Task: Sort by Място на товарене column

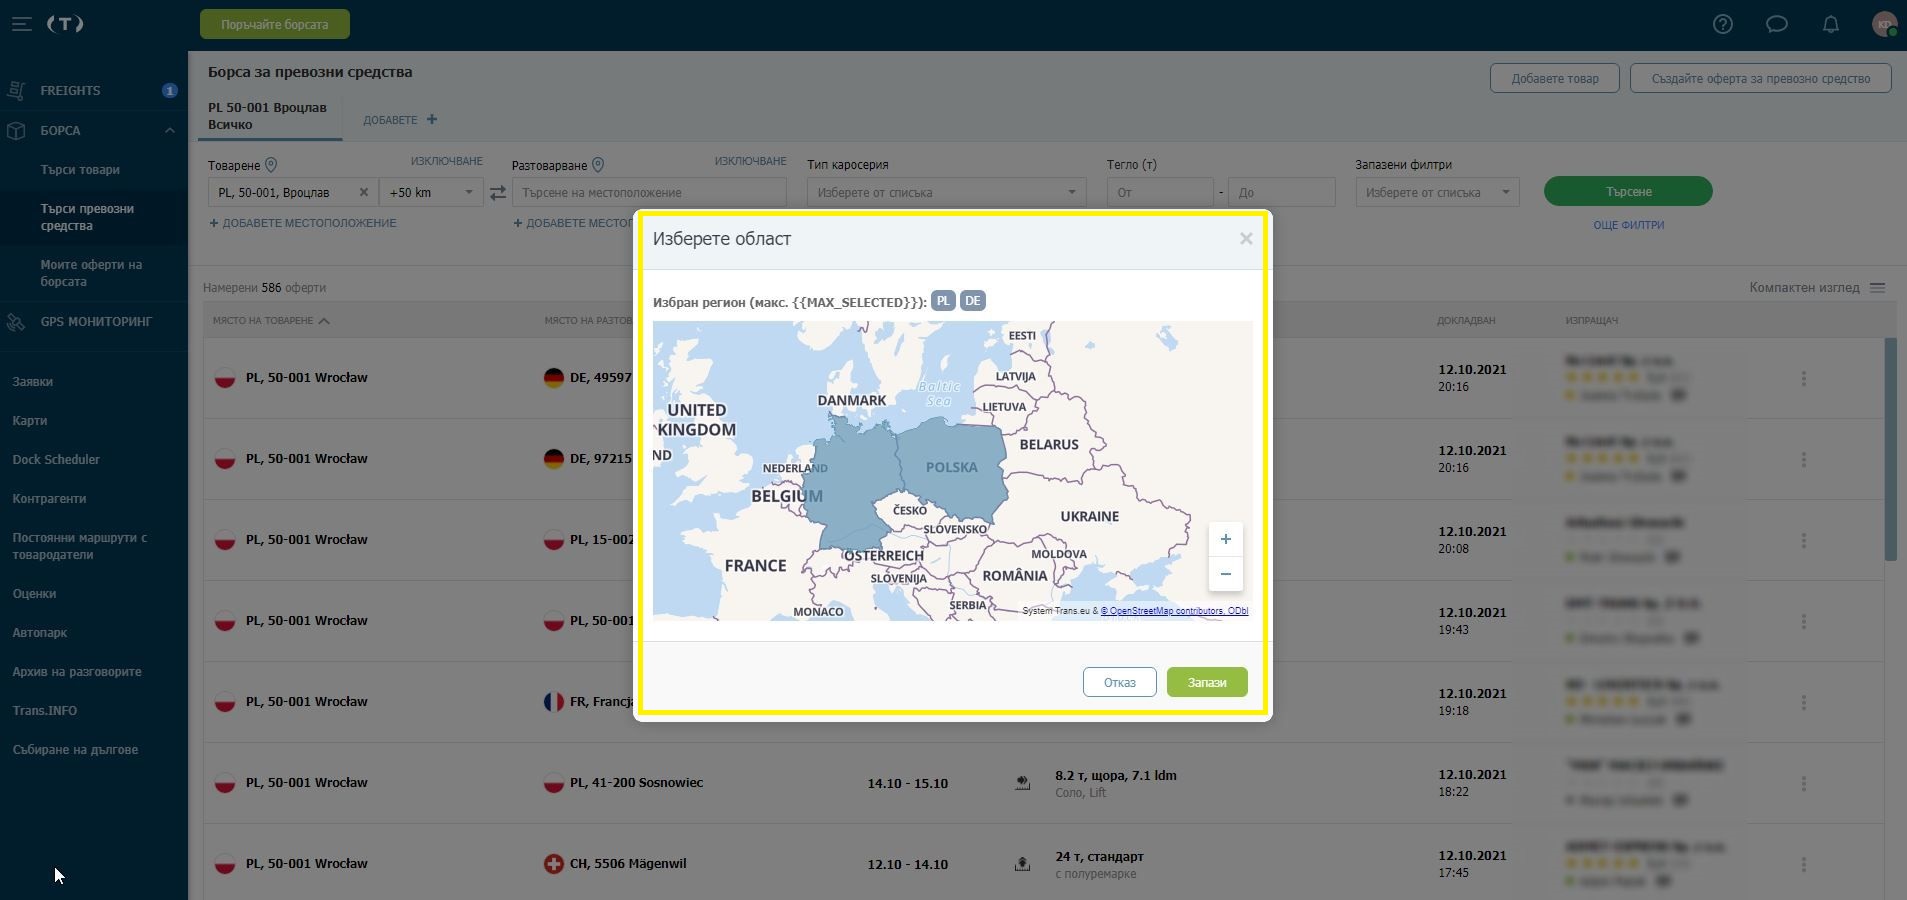Action: [271, 321]
